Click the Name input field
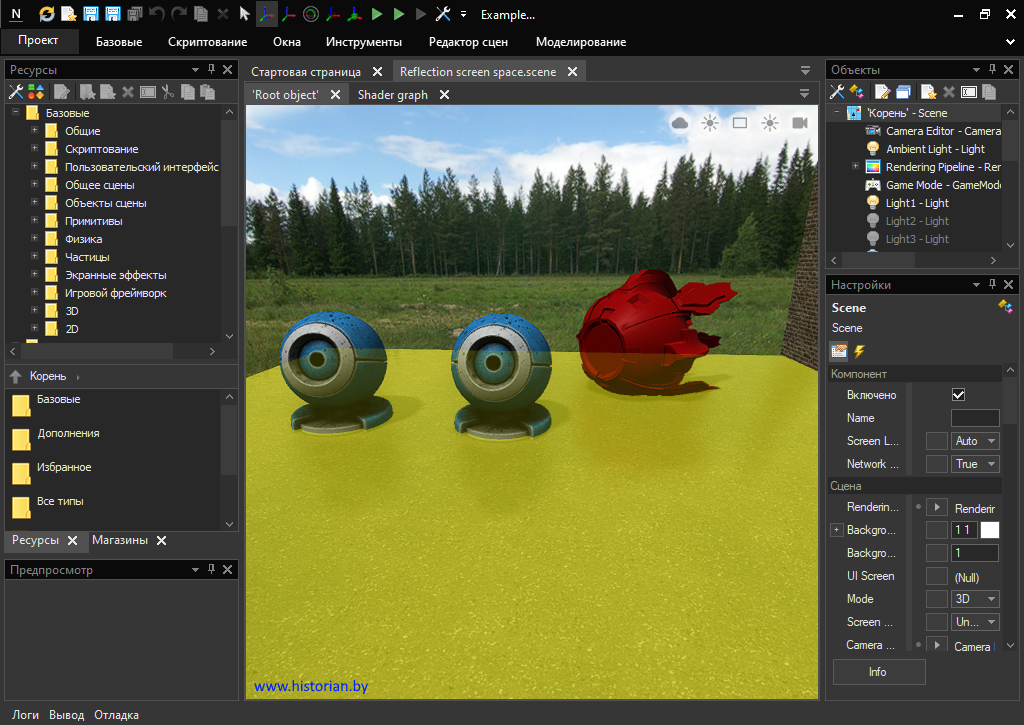Screen dimensions: 1024x725 (974, 418)
